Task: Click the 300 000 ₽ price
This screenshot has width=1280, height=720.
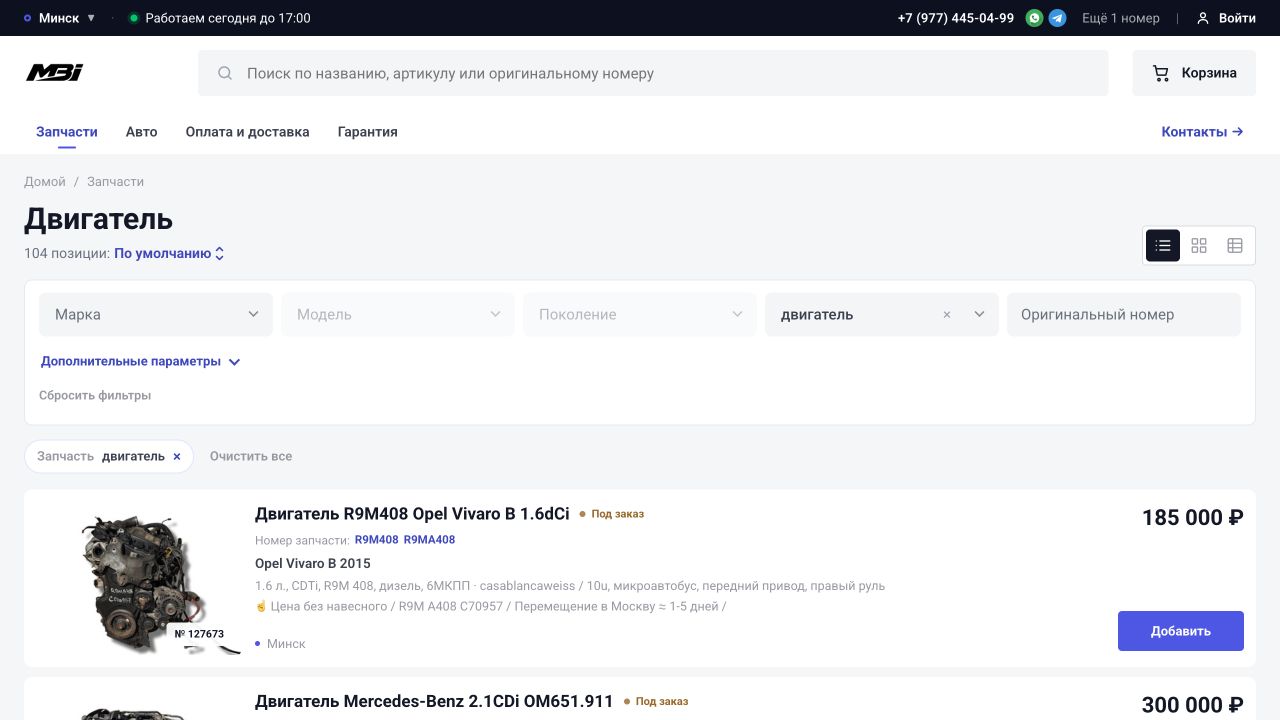Action: [1193, 705]
